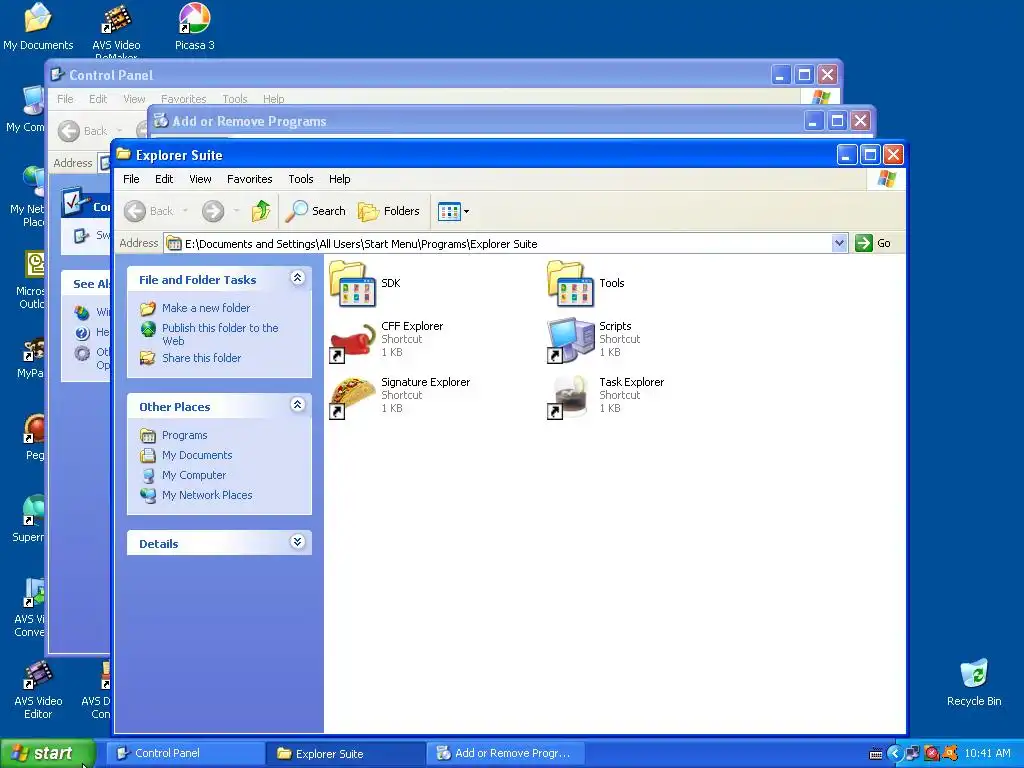Image resolution: width=1024 pixels, height=768 pixels.
Task: Switch to Control Panel taskbar button
Action: click(x=185, y=753)
